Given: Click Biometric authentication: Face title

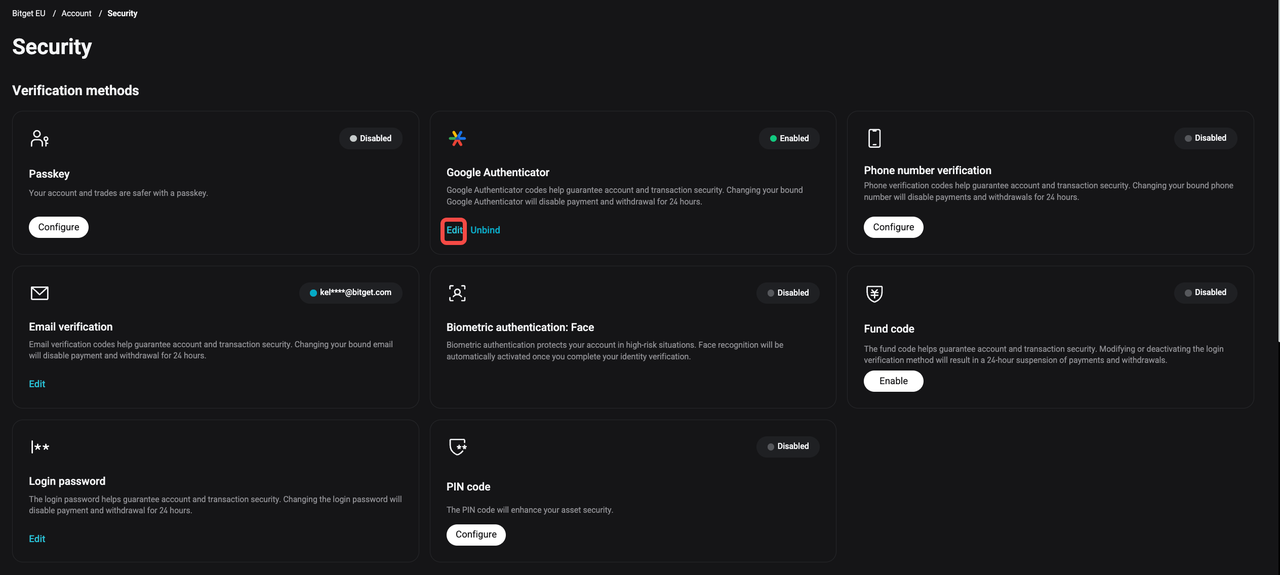Looking at the screenshot, I should click(520, 327).
